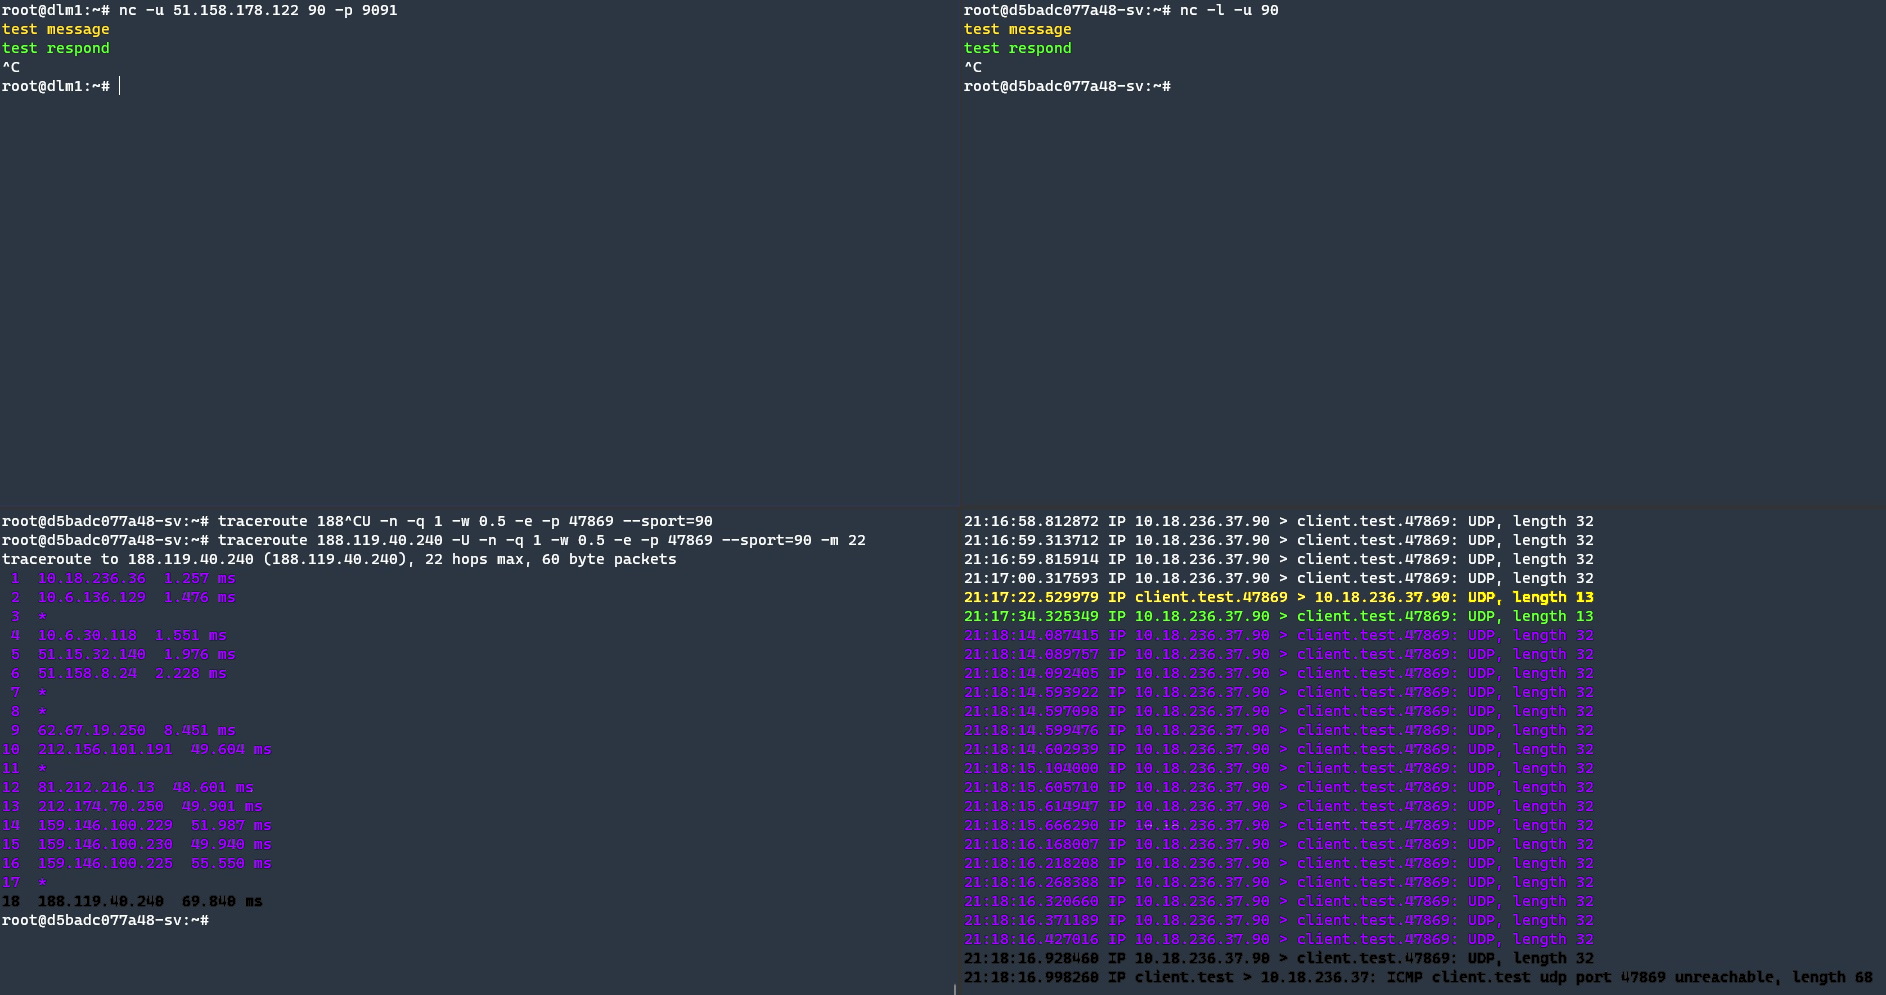Screen dimensions: 1886x995
Task: Click the yellow tcpdump line at 21:17:22.529979
Action: tap(1278, 597)
